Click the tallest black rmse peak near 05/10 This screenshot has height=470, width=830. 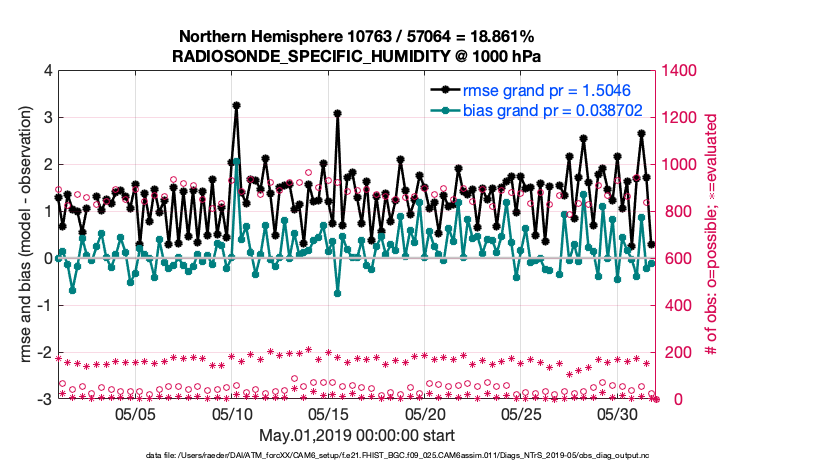pyautogui.click(x=236, y=105)
